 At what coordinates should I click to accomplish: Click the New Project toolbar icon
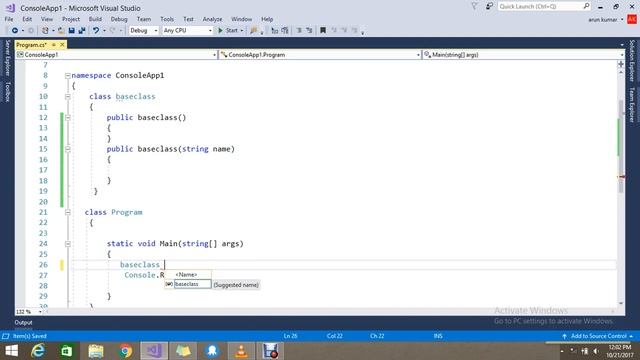click(x=45, y=31)
